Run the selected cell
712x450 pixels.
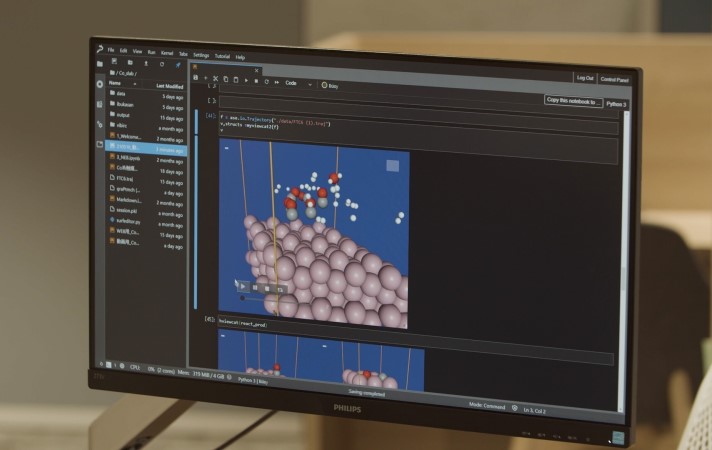245,80
